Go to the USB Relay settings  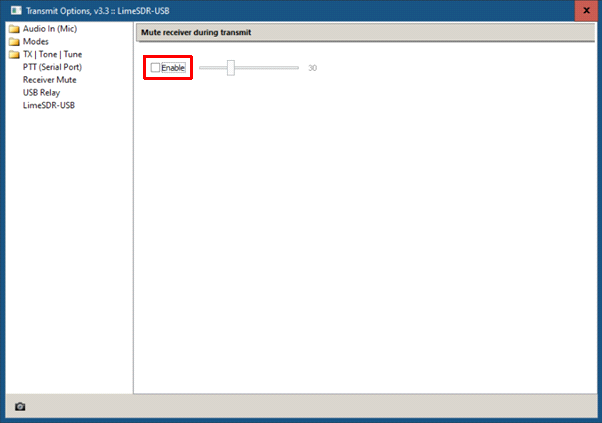(41, 93)
